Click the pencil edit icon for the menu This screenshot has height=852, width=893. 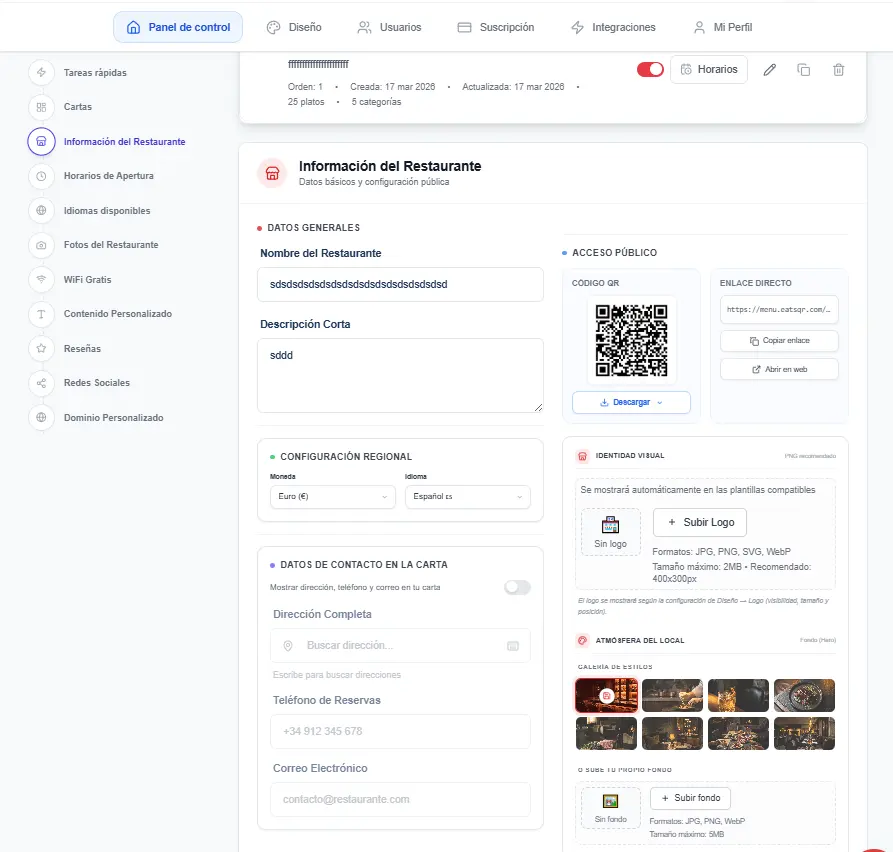[x=769, y=70]
